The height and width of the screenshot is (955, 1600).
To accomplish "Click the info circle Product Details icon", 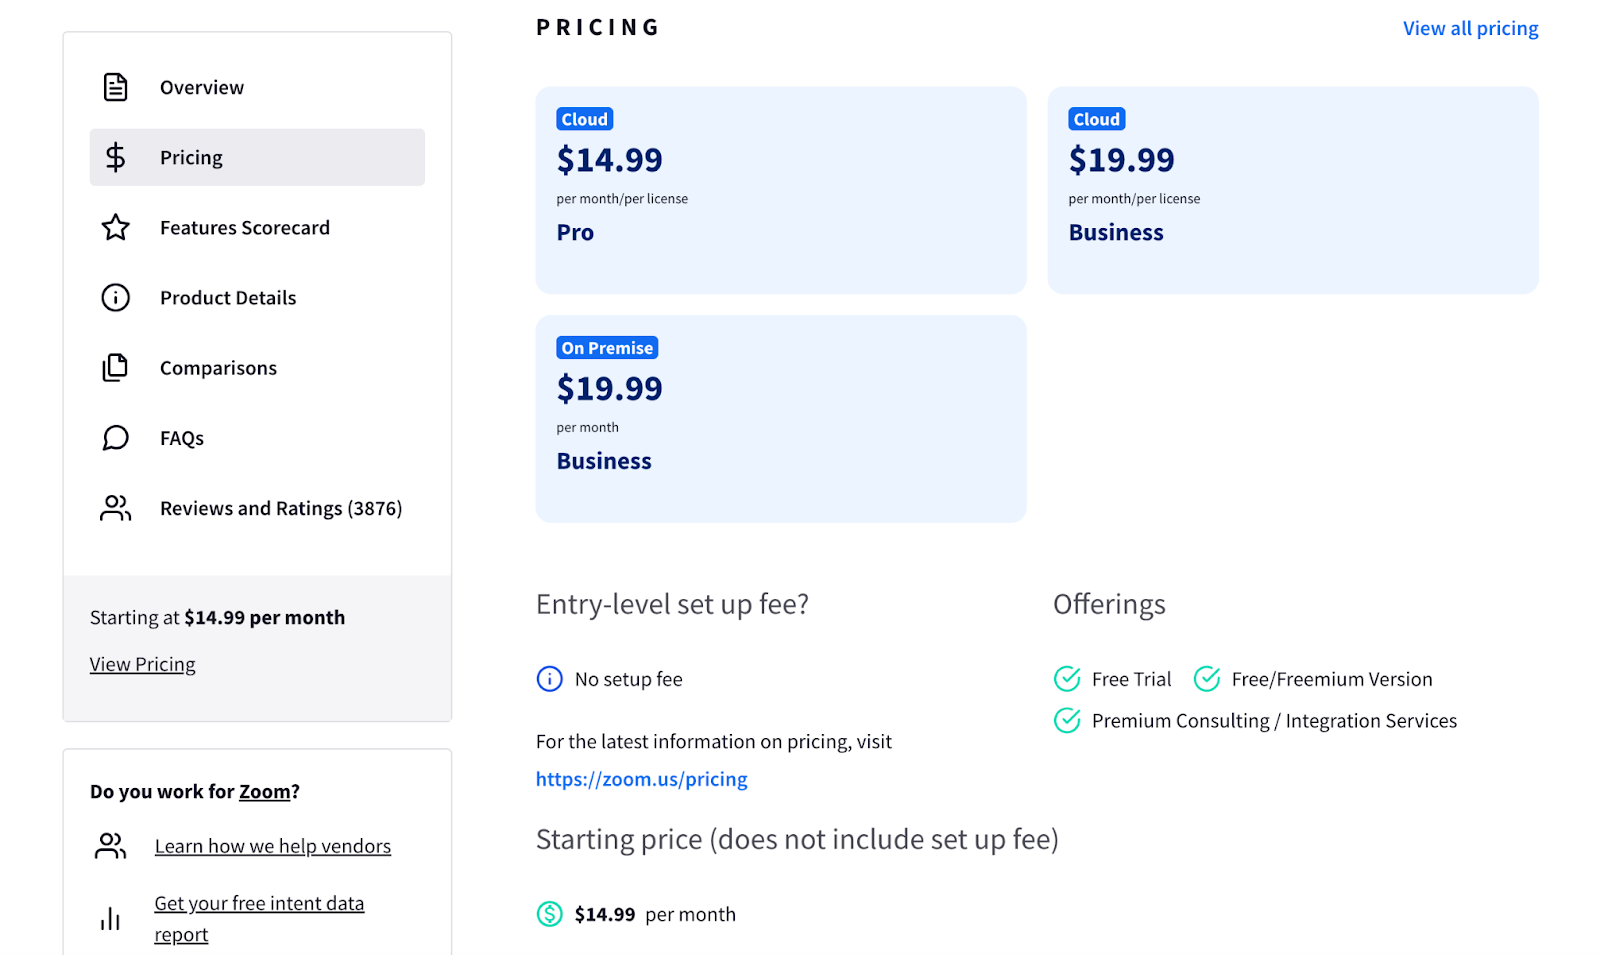I will [116, 298].
